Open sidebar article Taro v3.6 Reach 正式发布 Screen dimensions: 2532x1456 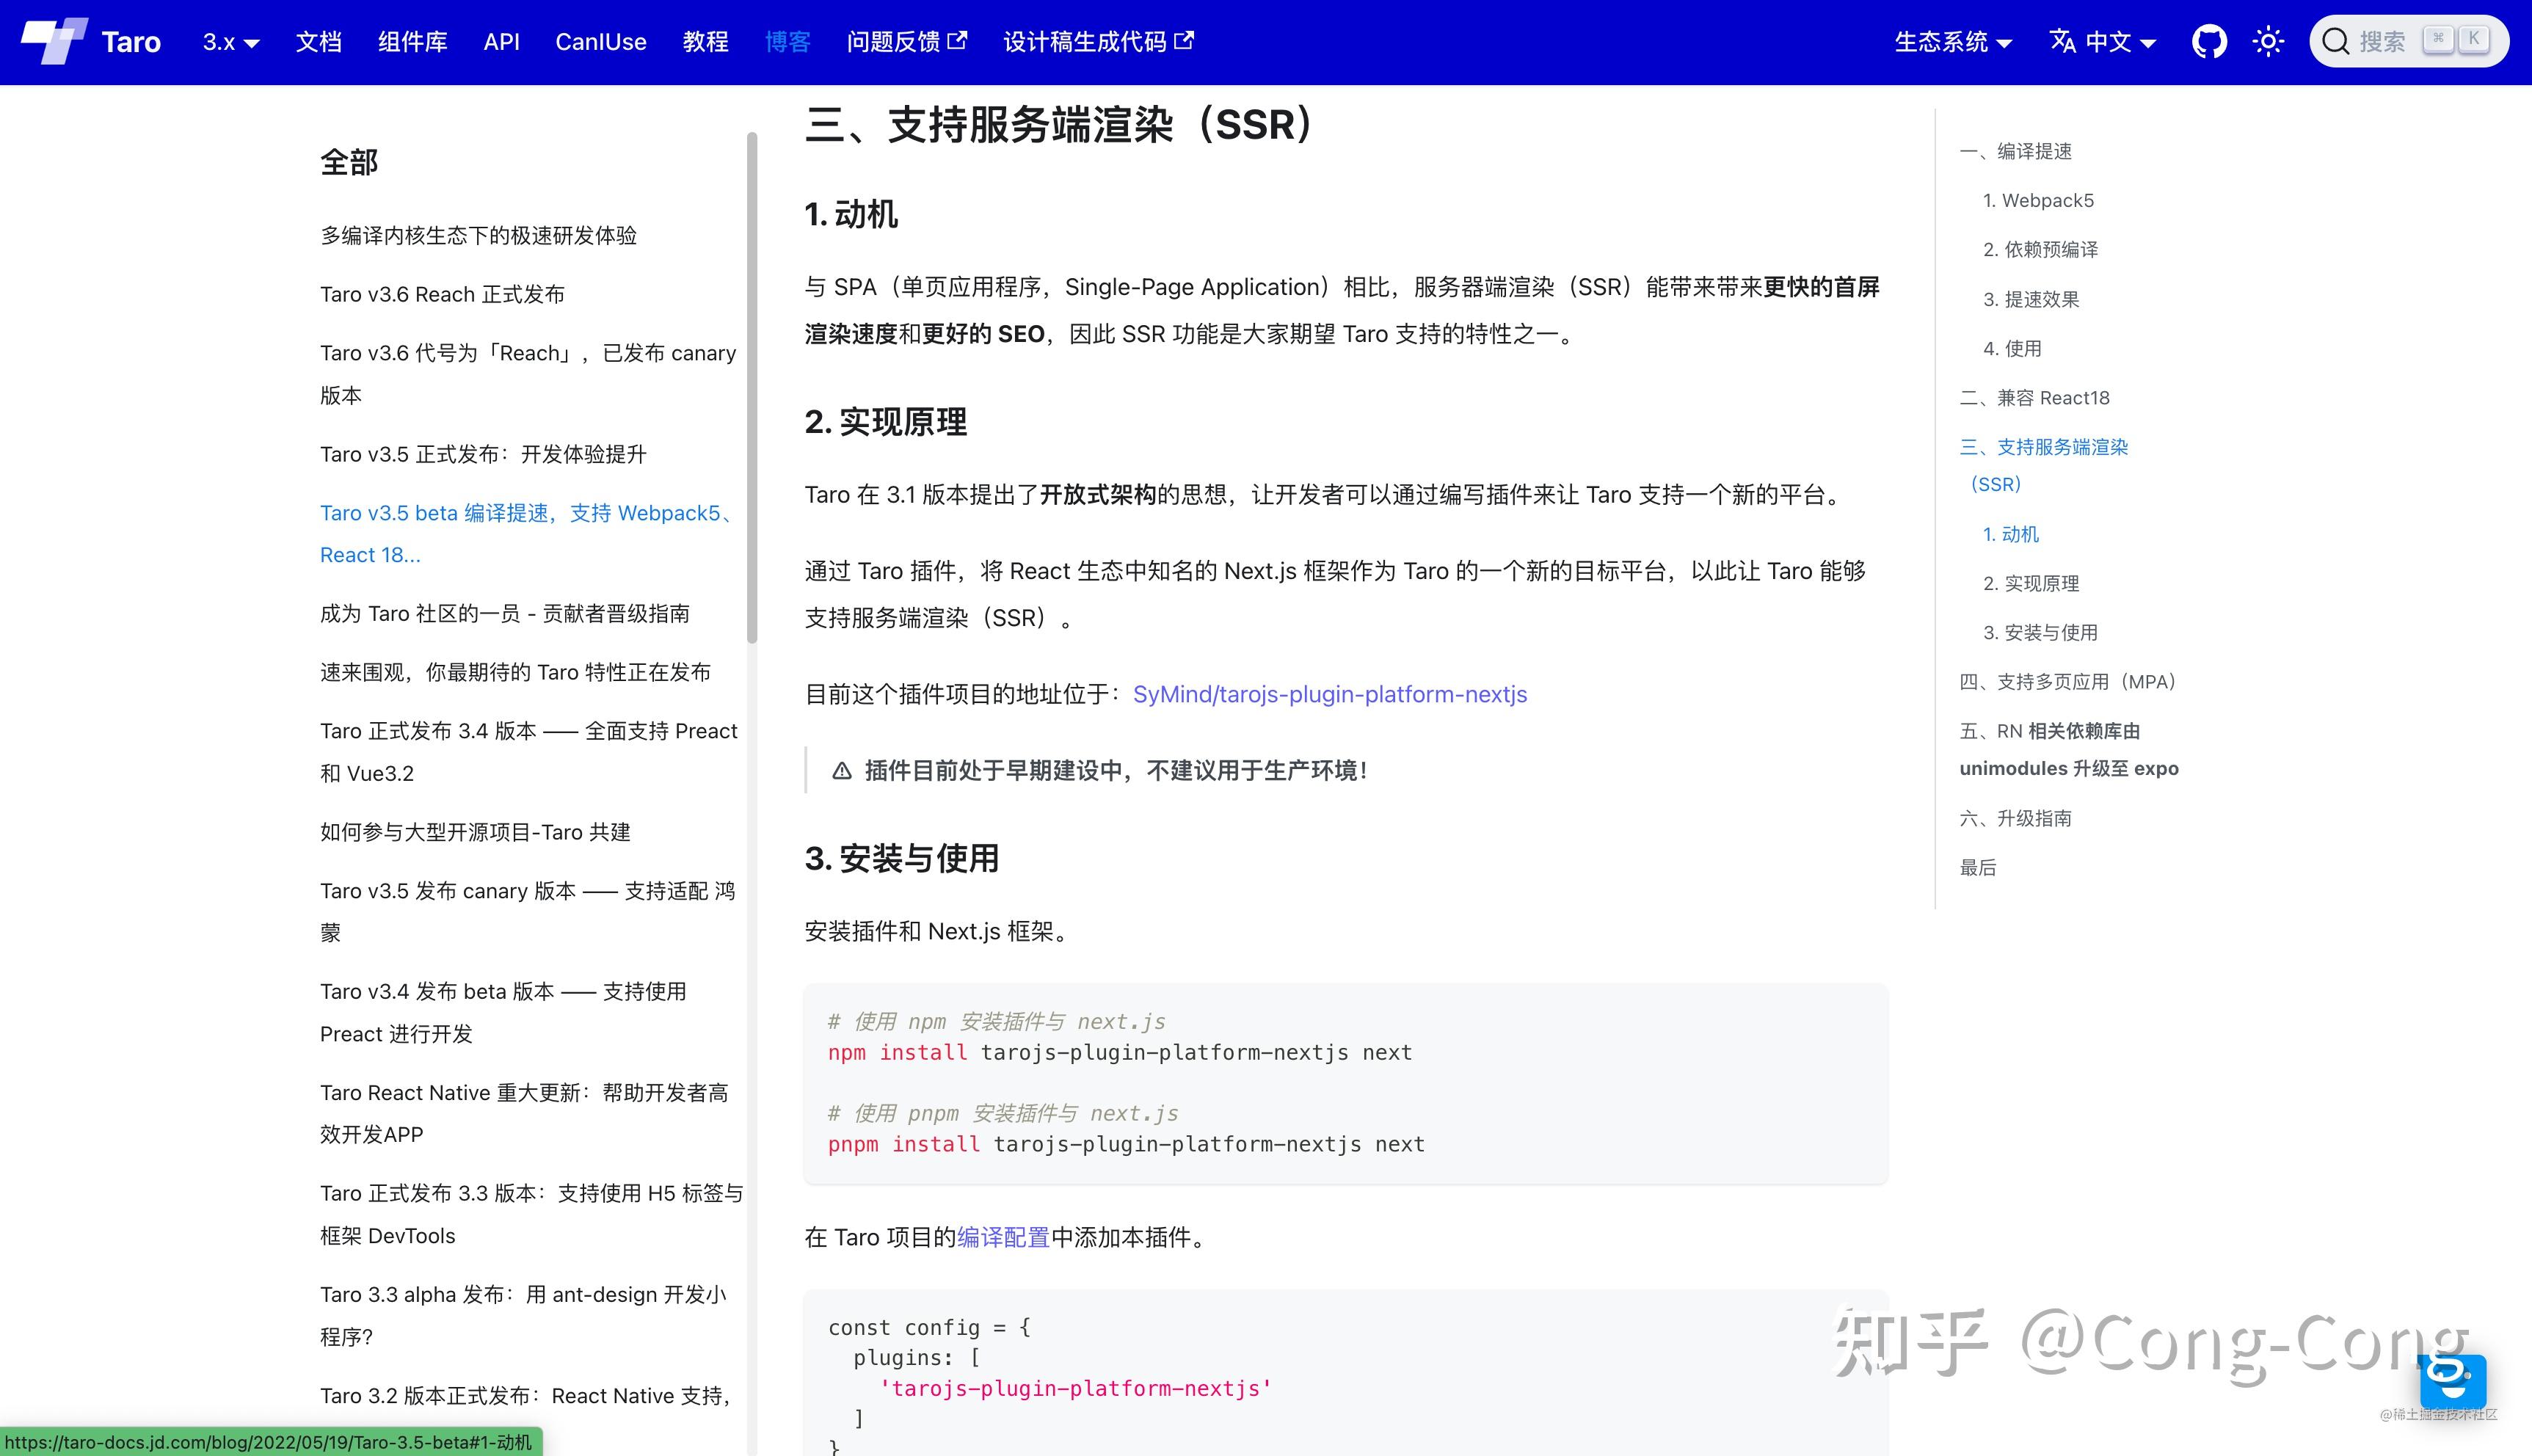pyautogui.click(x=443, y=293)
